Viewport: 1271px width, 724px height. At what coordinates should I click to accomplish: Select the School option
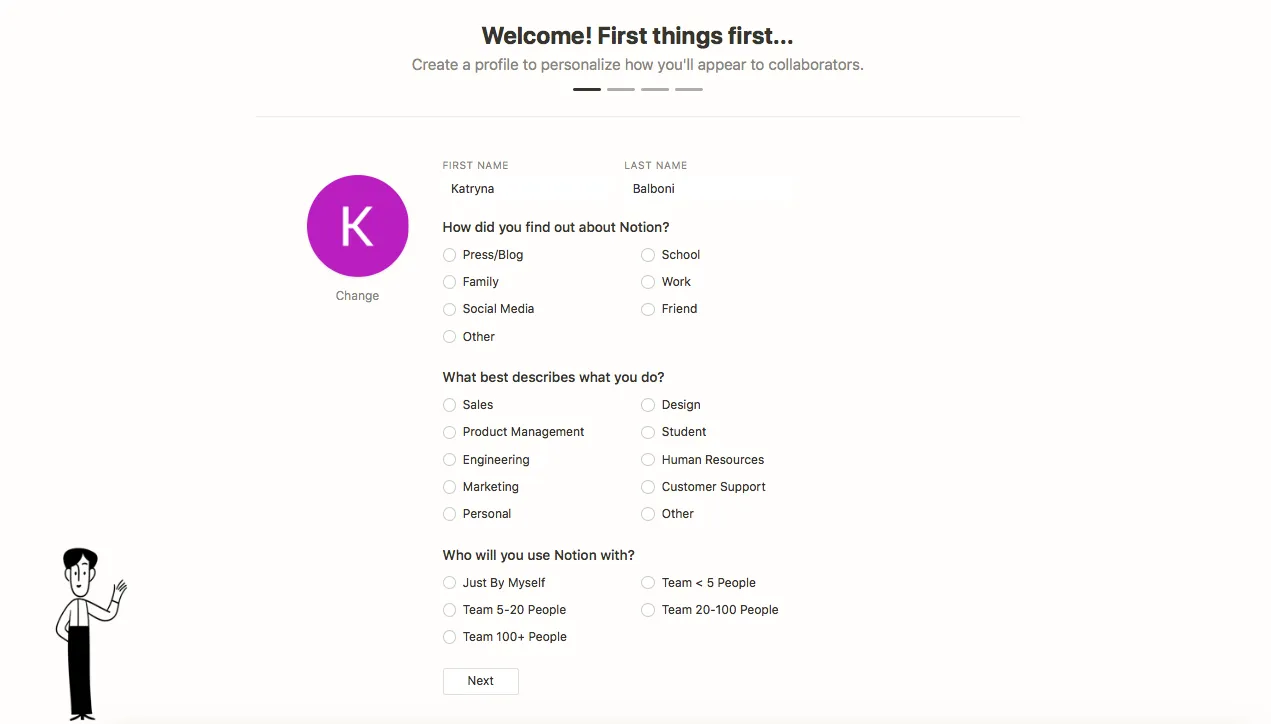(x=648, y=254)
